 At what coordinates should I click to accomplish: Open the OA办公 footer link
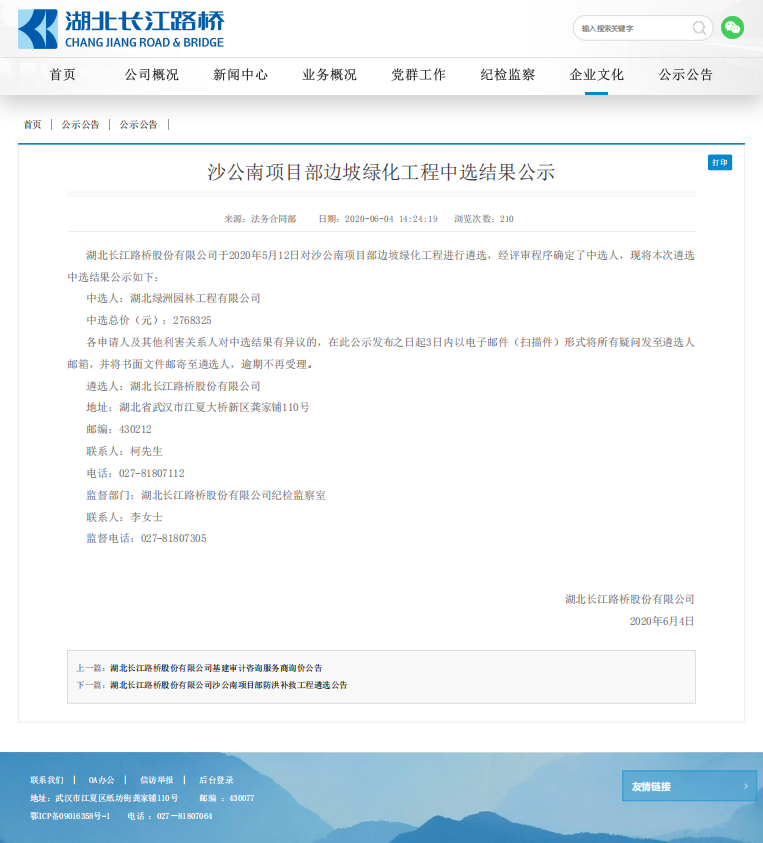(x=101, y=780)
